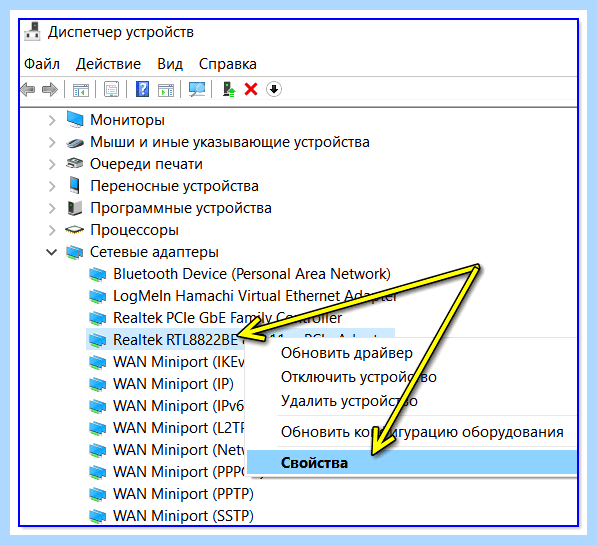Select WAN Miniport (PPPOE) entry
Viewport: 597px width, 545px height.
click(179, 472)
